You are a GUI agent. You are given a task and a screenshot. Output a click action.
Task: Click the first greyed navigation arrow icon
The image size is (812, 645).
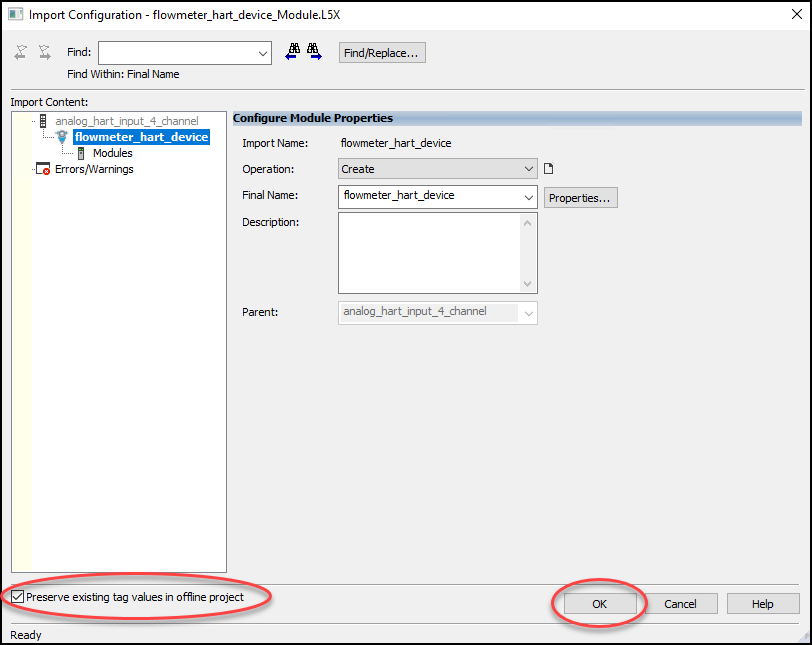tap(21, 52)
